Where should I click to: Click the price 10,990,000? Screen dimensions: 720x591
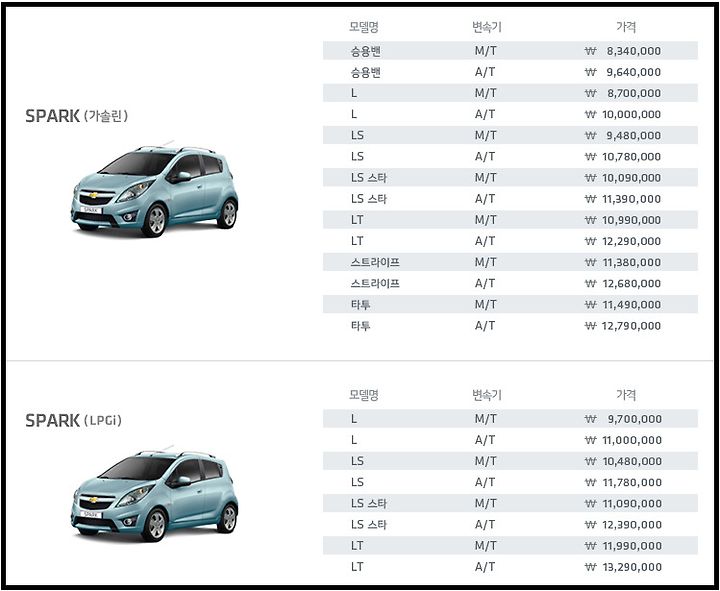tap(631, 220)
